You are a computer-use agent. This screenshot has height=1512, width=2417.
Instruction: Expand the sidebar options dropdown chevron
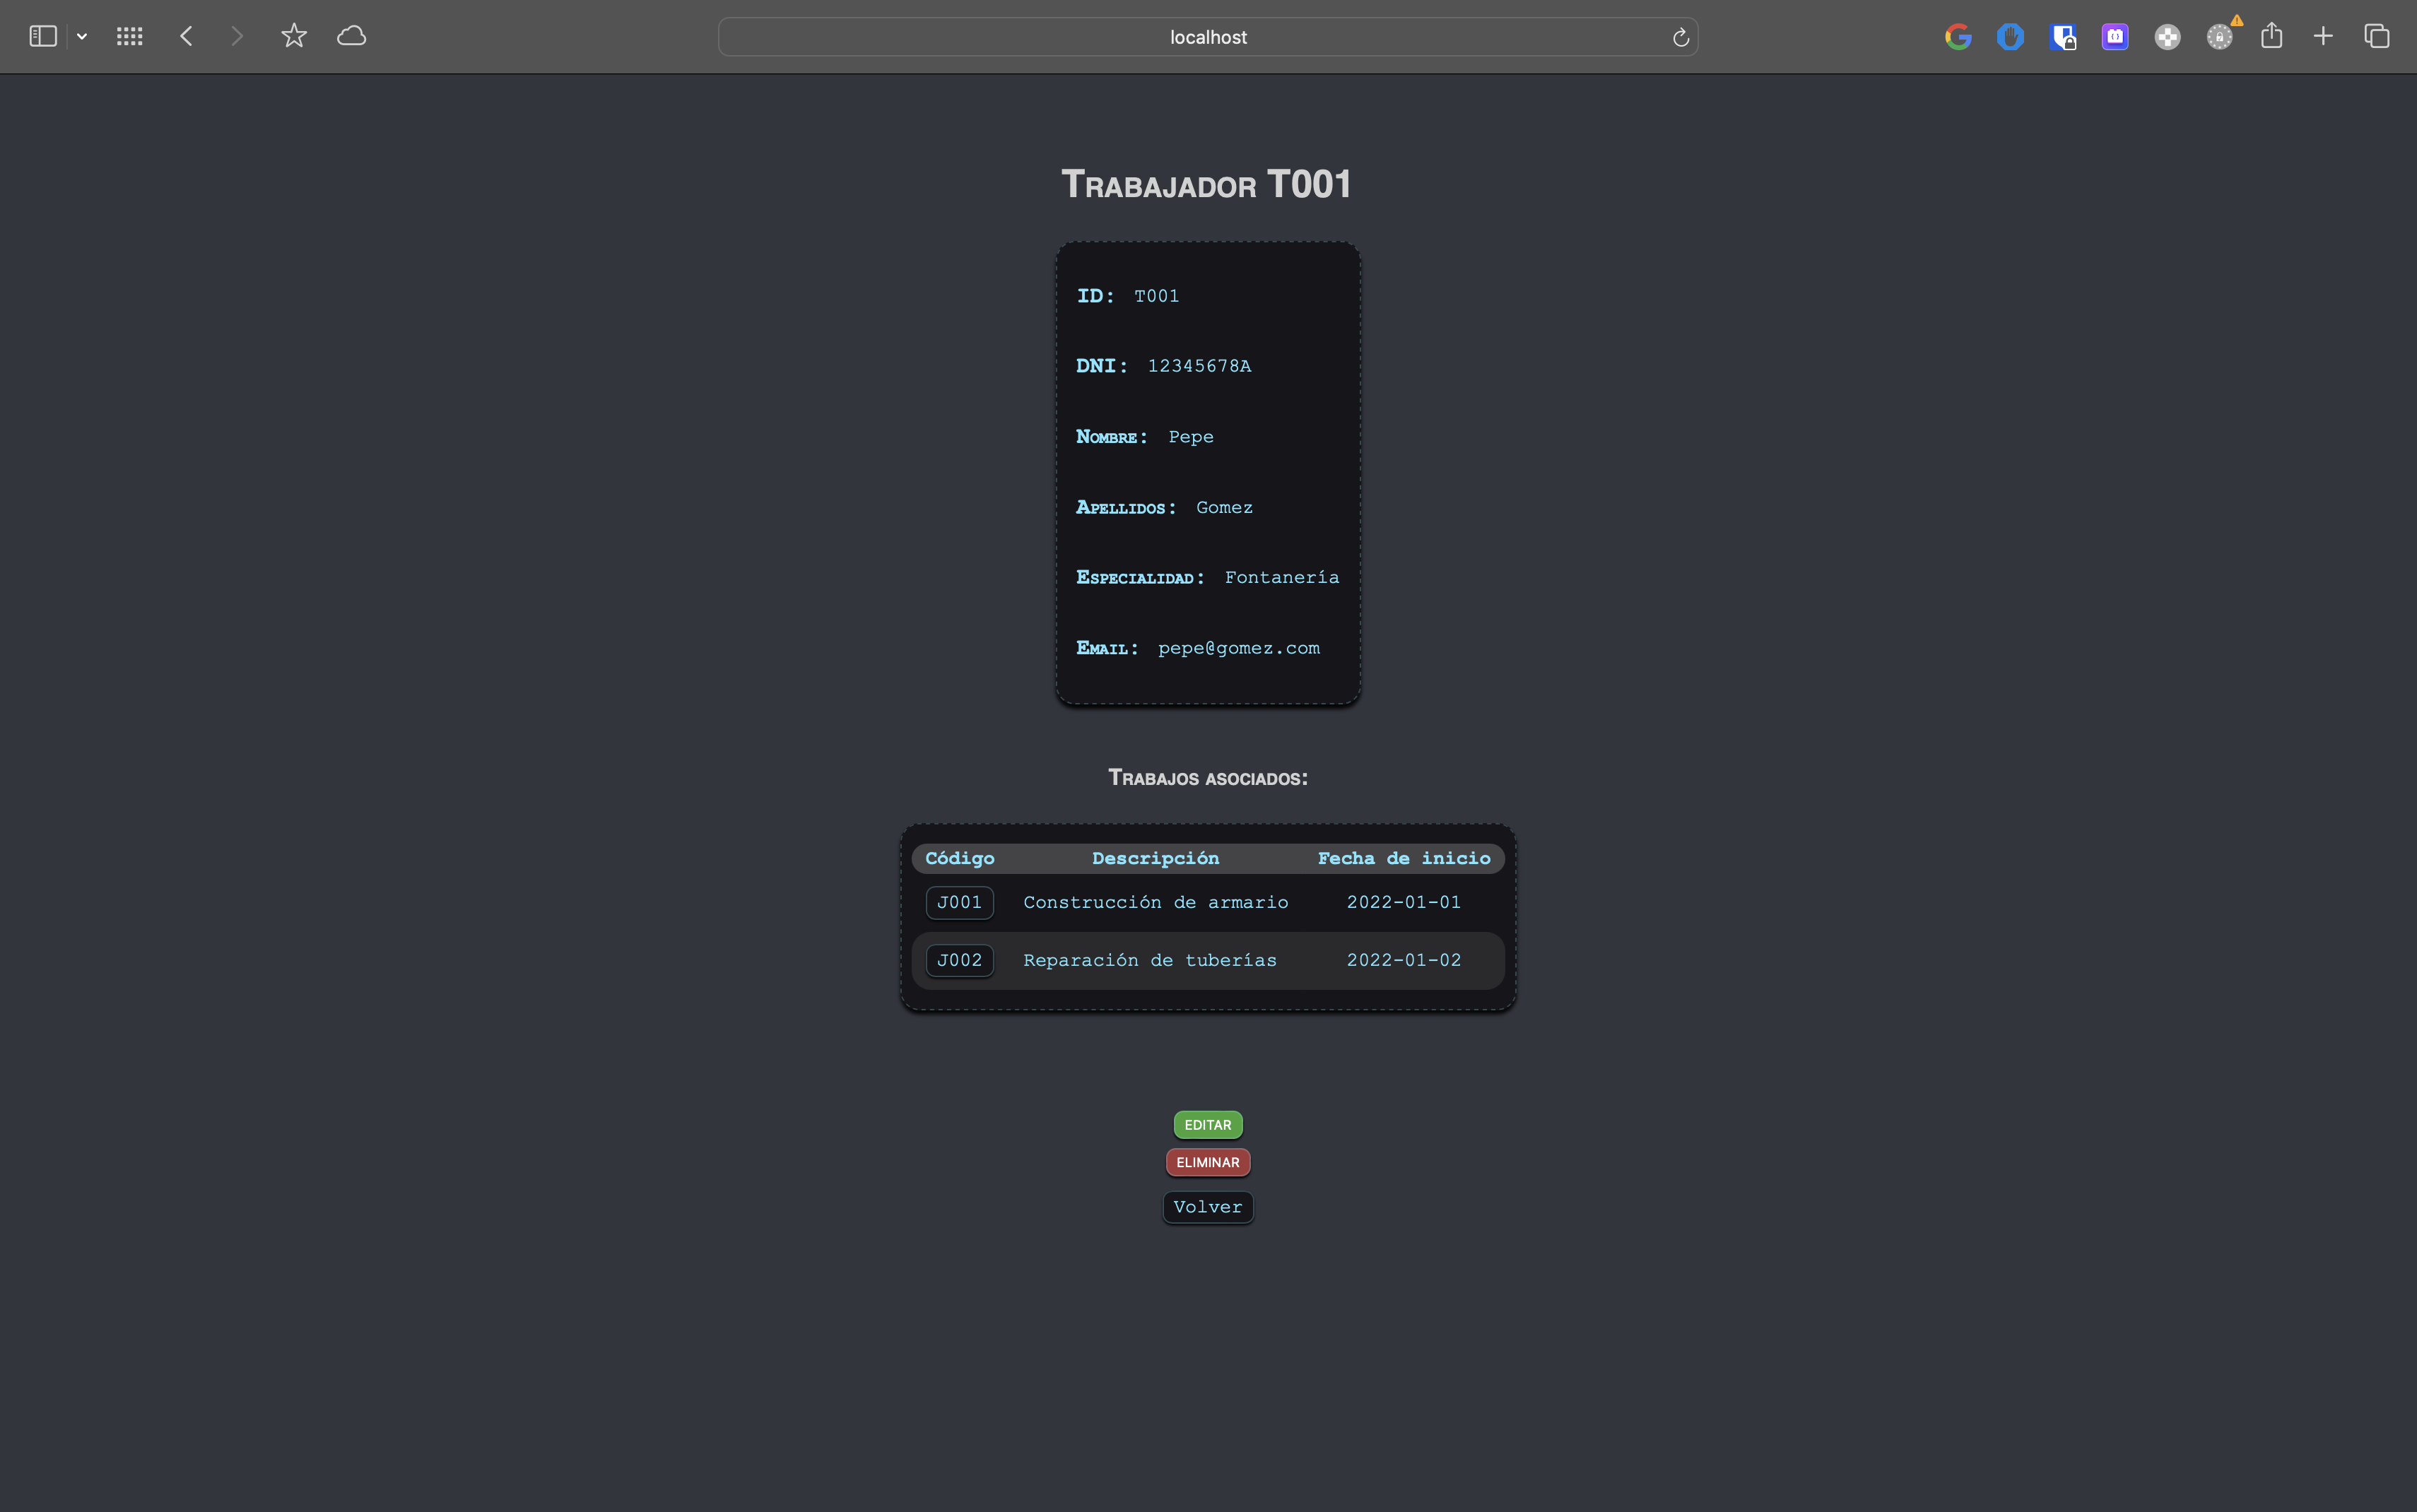[x=82, y=37]
